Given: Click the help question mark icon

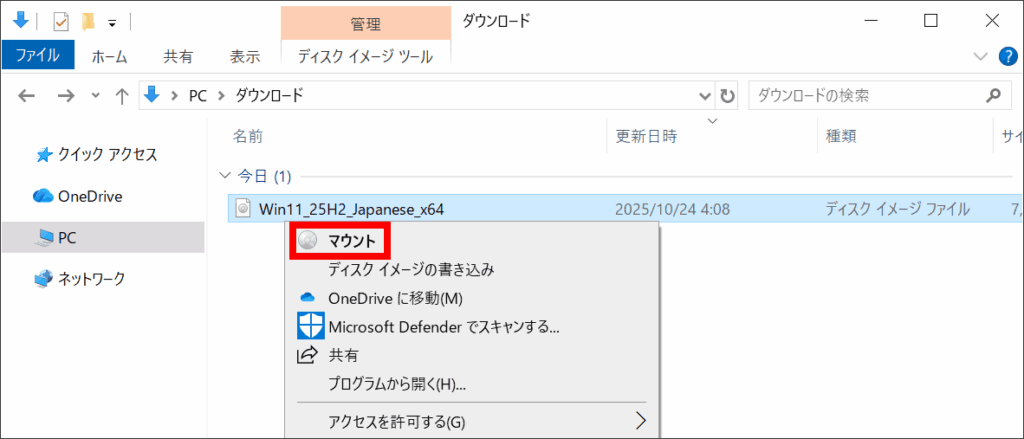Looking at the screenshot, I should pyautogui.click(x=1006, y=57).
